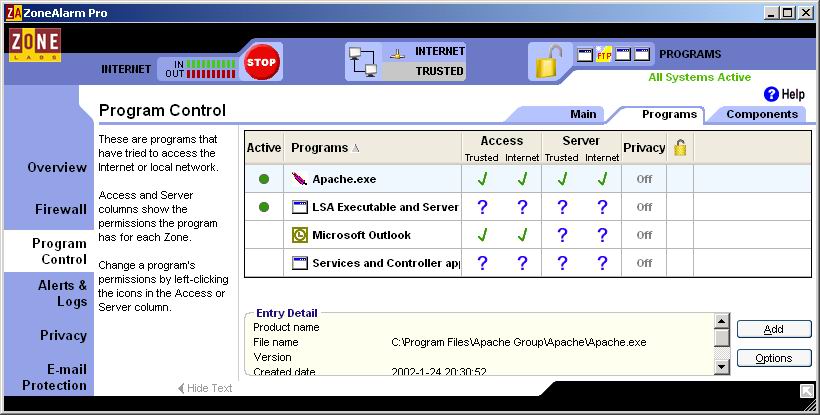Toggle Apache.exe Access Trusted checkmark
Viewport: 820px width, 415px height.
click(482, 179)
